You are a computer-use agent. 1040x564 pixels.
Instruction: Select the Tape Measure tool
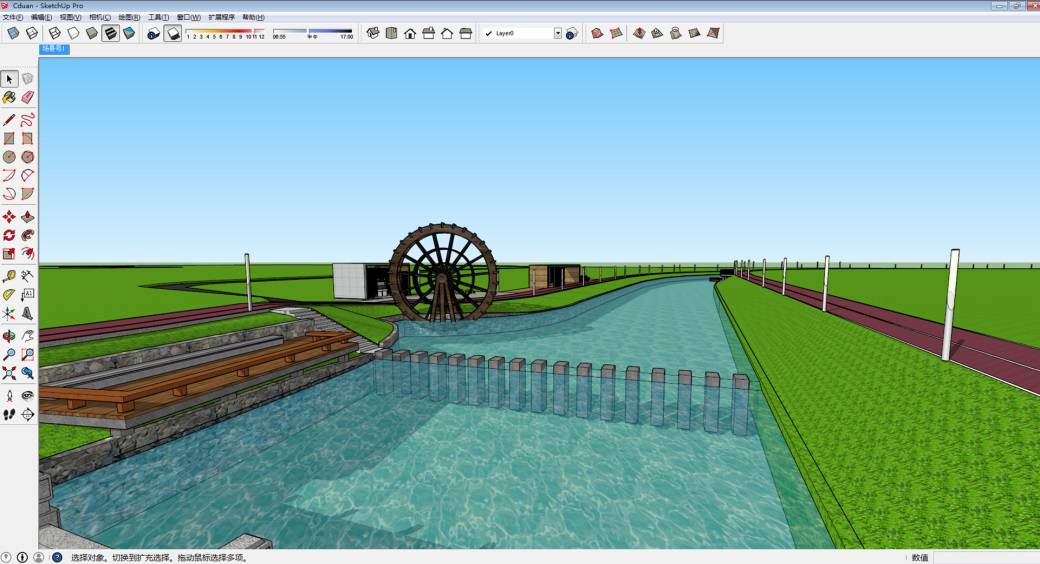click(9, 276)
